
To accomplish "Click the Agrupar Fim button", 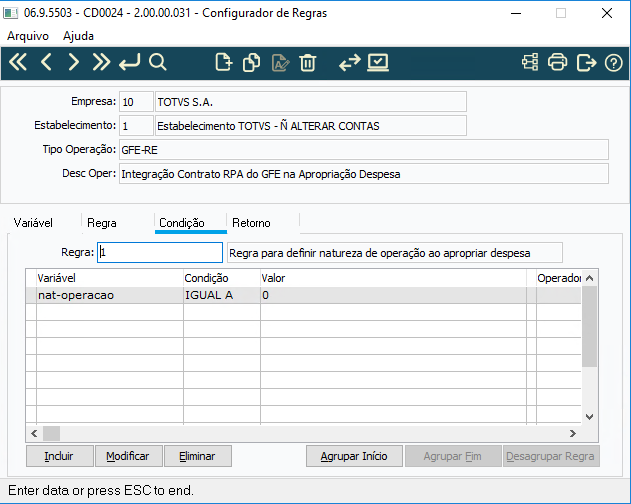I will tap(453, 456).
